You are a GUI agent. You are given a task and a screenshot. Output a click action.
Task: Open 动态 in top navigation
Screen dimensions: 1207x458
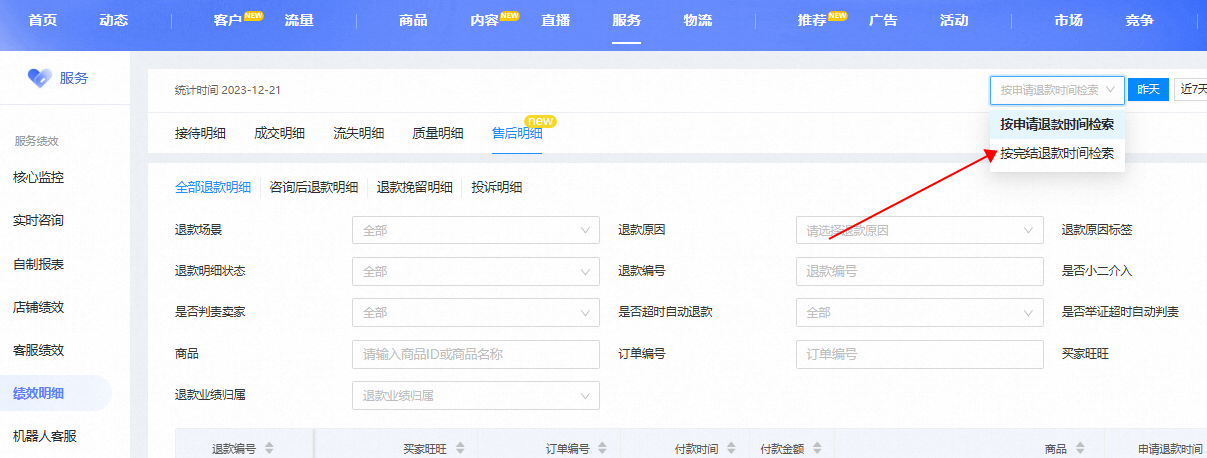click(x=114, y=20)
